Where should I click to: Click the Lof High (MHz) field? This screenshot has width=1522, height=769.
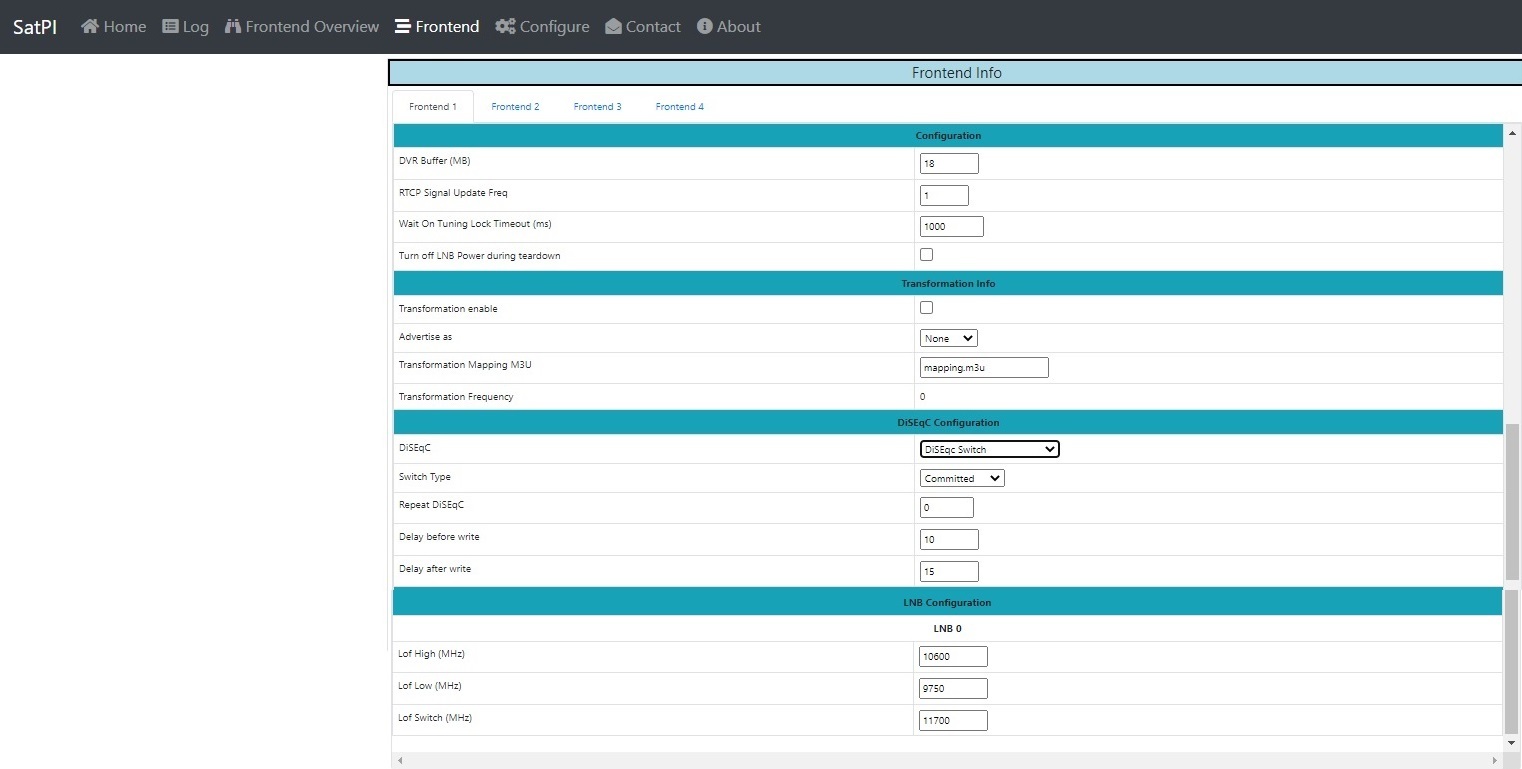click(x=953, y=656)
